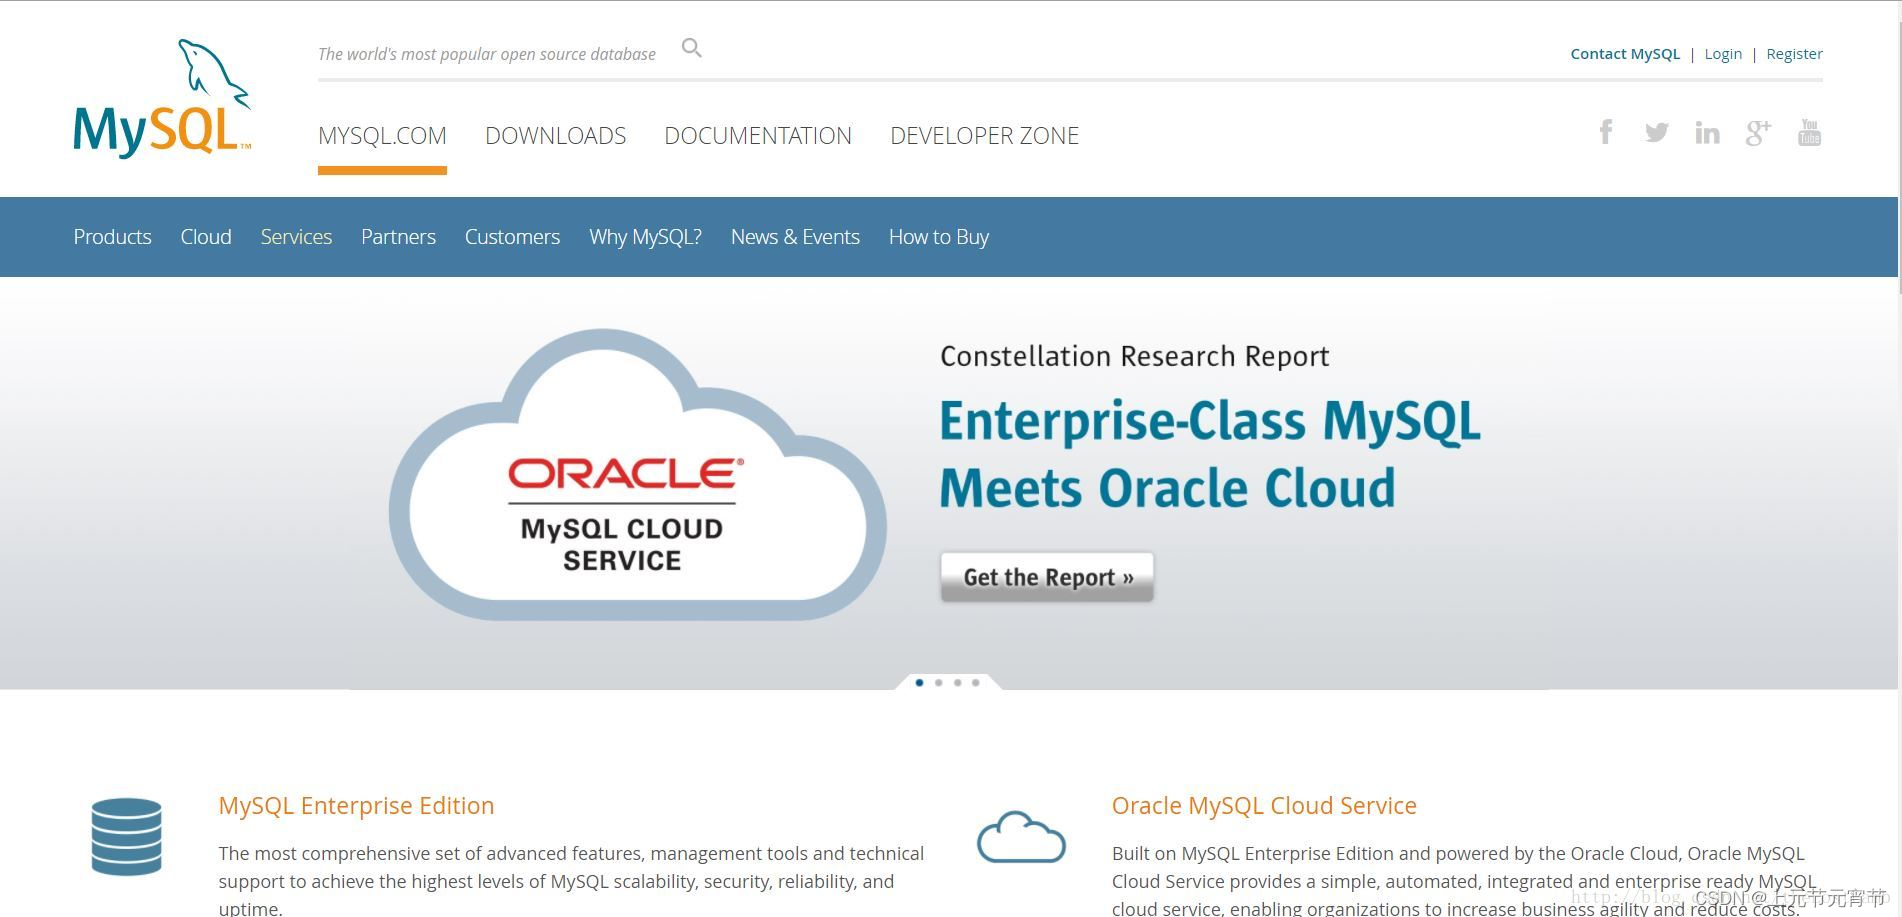The width and height of the screenshot is (1902, 917).
Task: Select the Facebook social icon
Action: (x=1606, y=131)
